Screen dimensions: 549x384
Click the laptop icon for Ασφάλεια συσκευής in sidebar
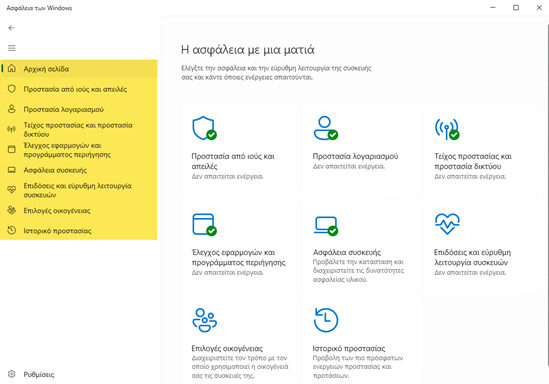pyautogui.click(x=12, y=170)
